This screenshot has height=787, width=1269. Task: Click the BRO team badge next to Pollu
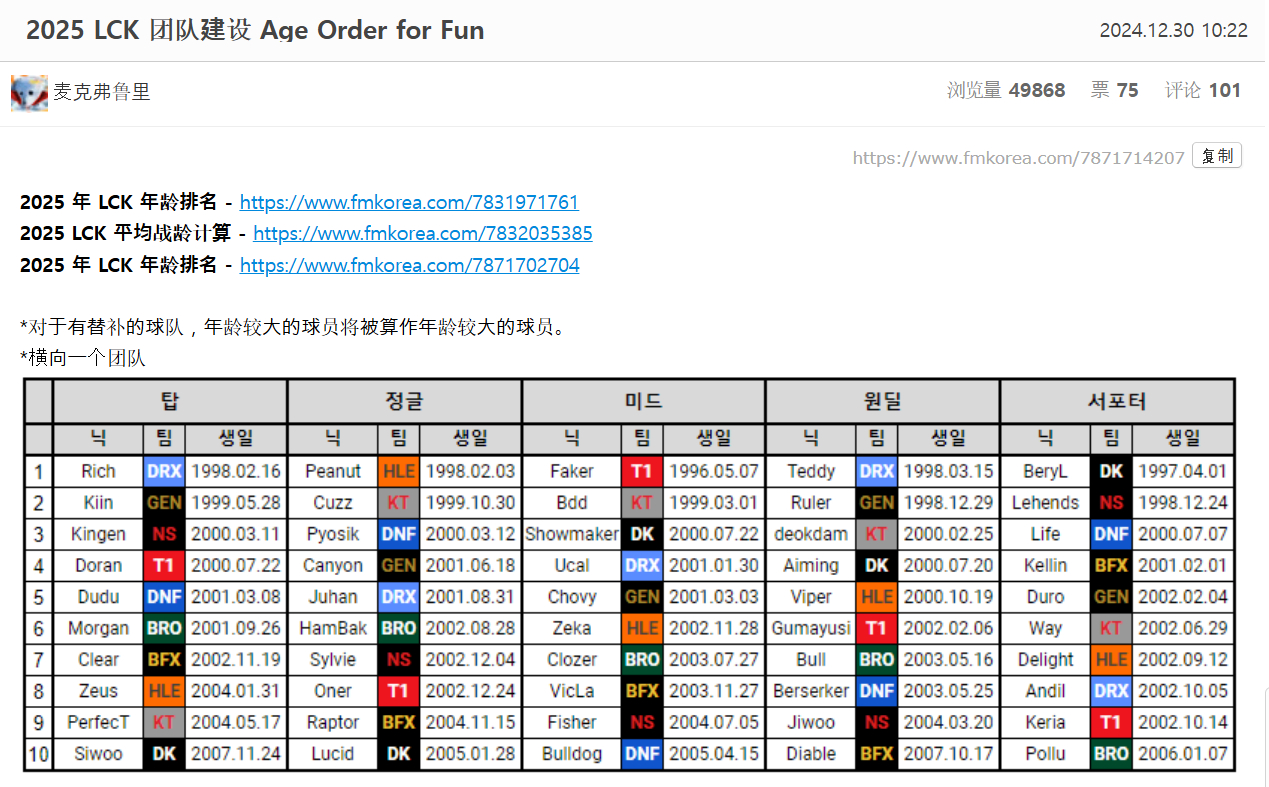(x=1111, y=754)
